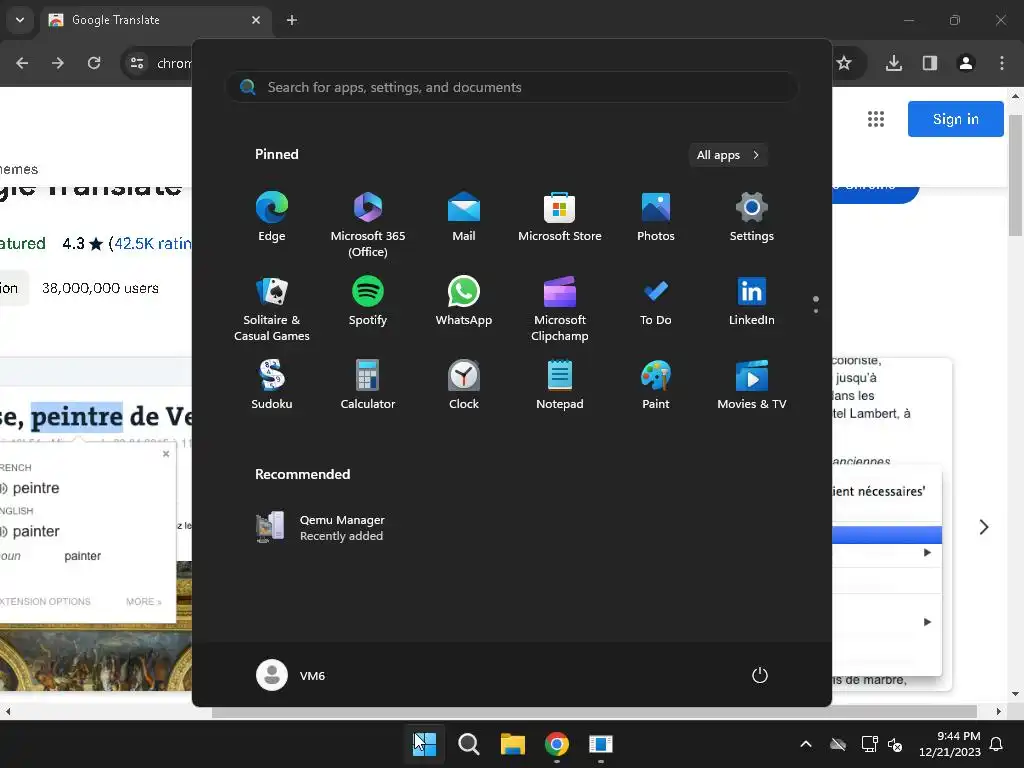Open taskbar Search
Image resolution: width=1024 pixels, height=768 pixels.
point(468,743)
